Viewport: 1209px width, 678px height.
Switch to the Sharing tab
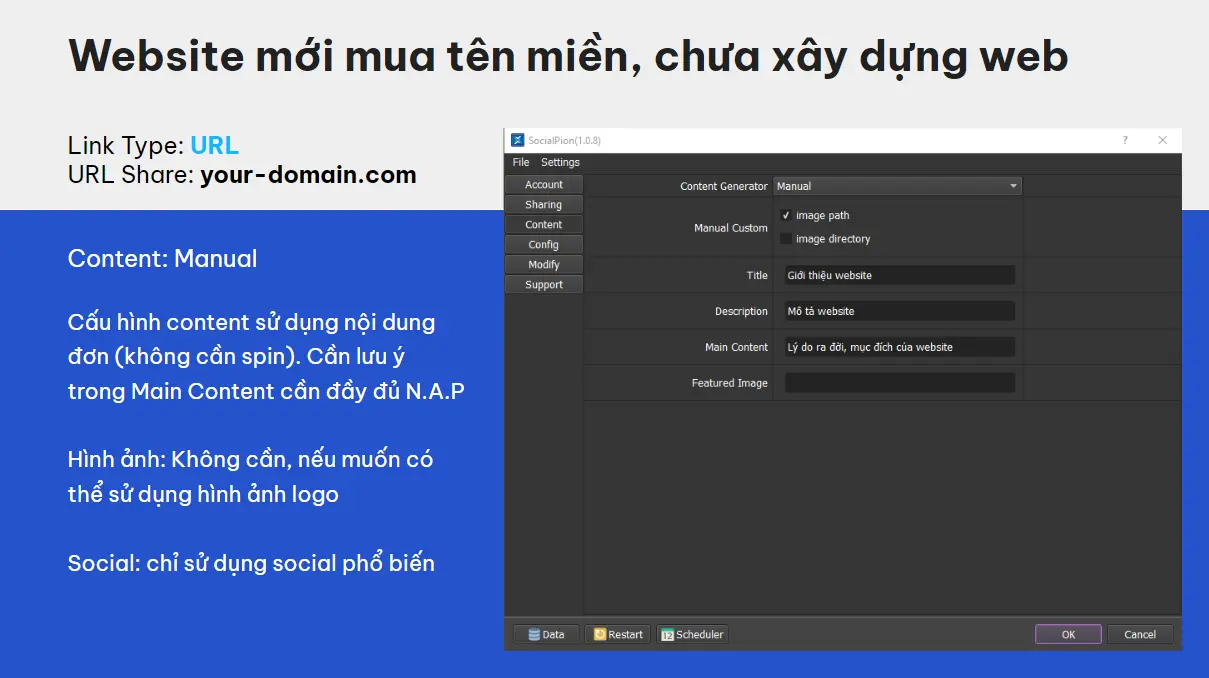pos(544,204)
